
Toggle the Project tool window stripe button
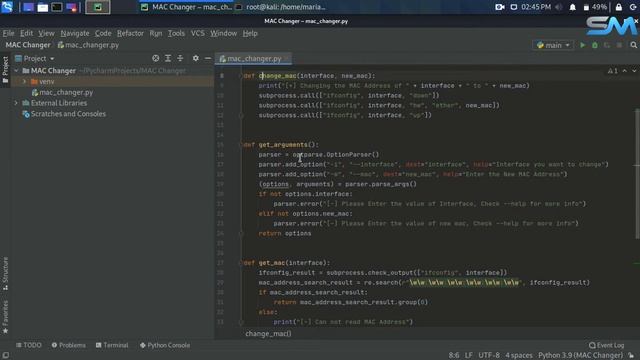[x=5, y=70]
